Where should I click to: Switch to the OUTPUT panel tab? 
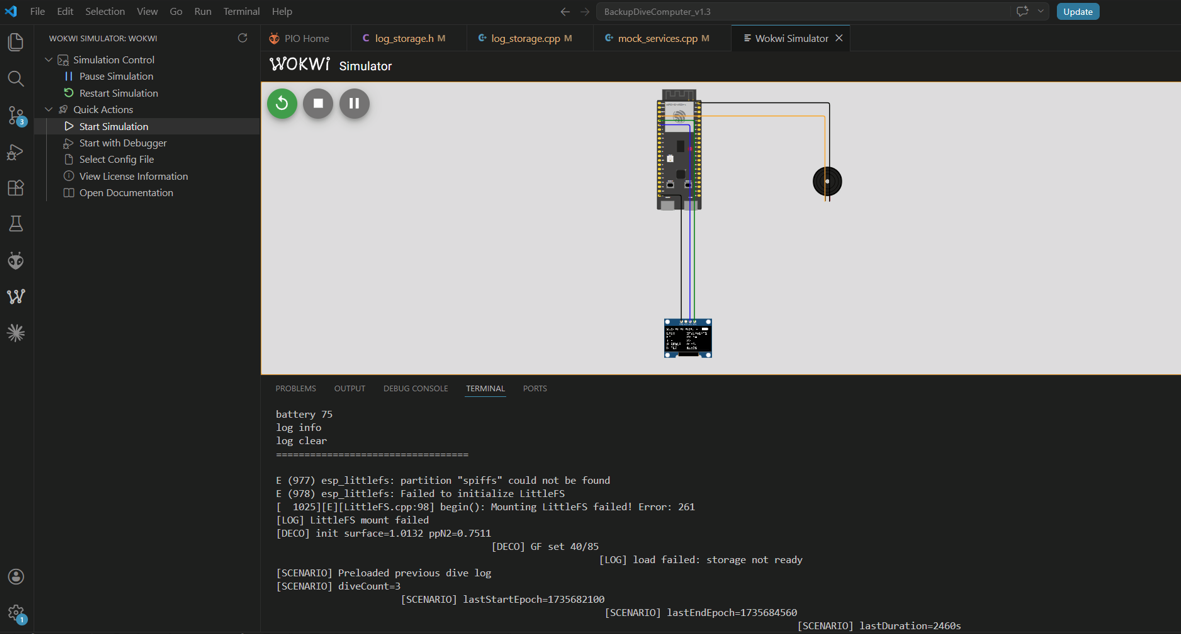point(349,389)
